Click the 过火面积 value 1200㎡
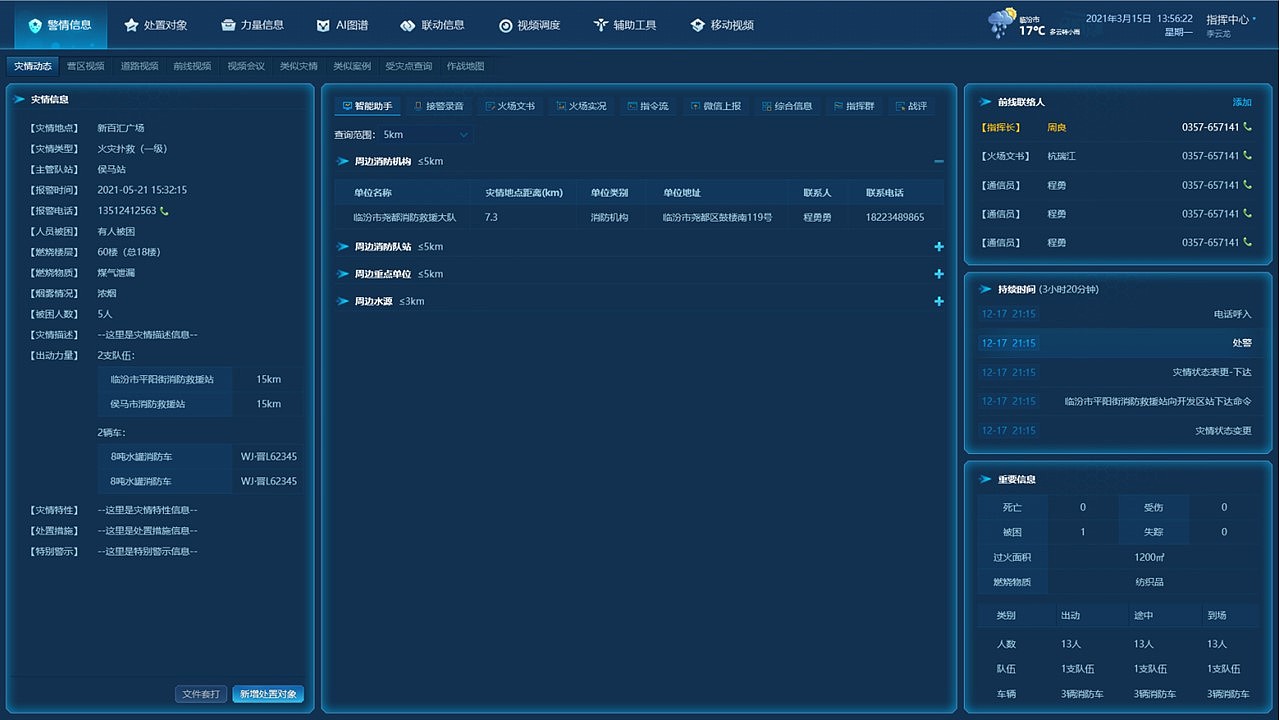 [x=1148, y=557]
